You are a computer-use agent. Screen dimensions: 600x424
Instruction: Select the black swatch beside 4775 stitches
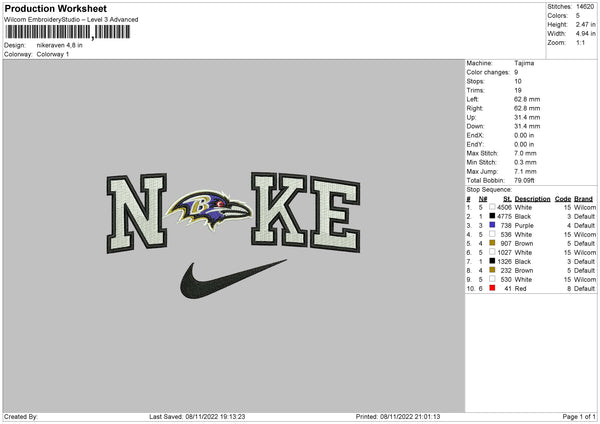tap(492, 216)
